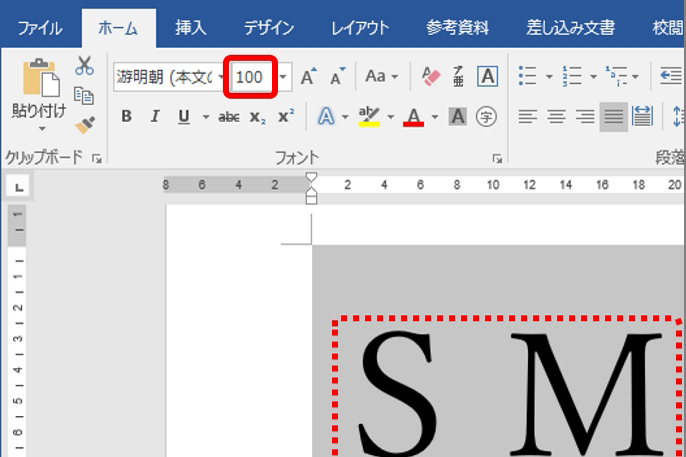
Task: Toggle underline formatting
Action: click(184, 116)
